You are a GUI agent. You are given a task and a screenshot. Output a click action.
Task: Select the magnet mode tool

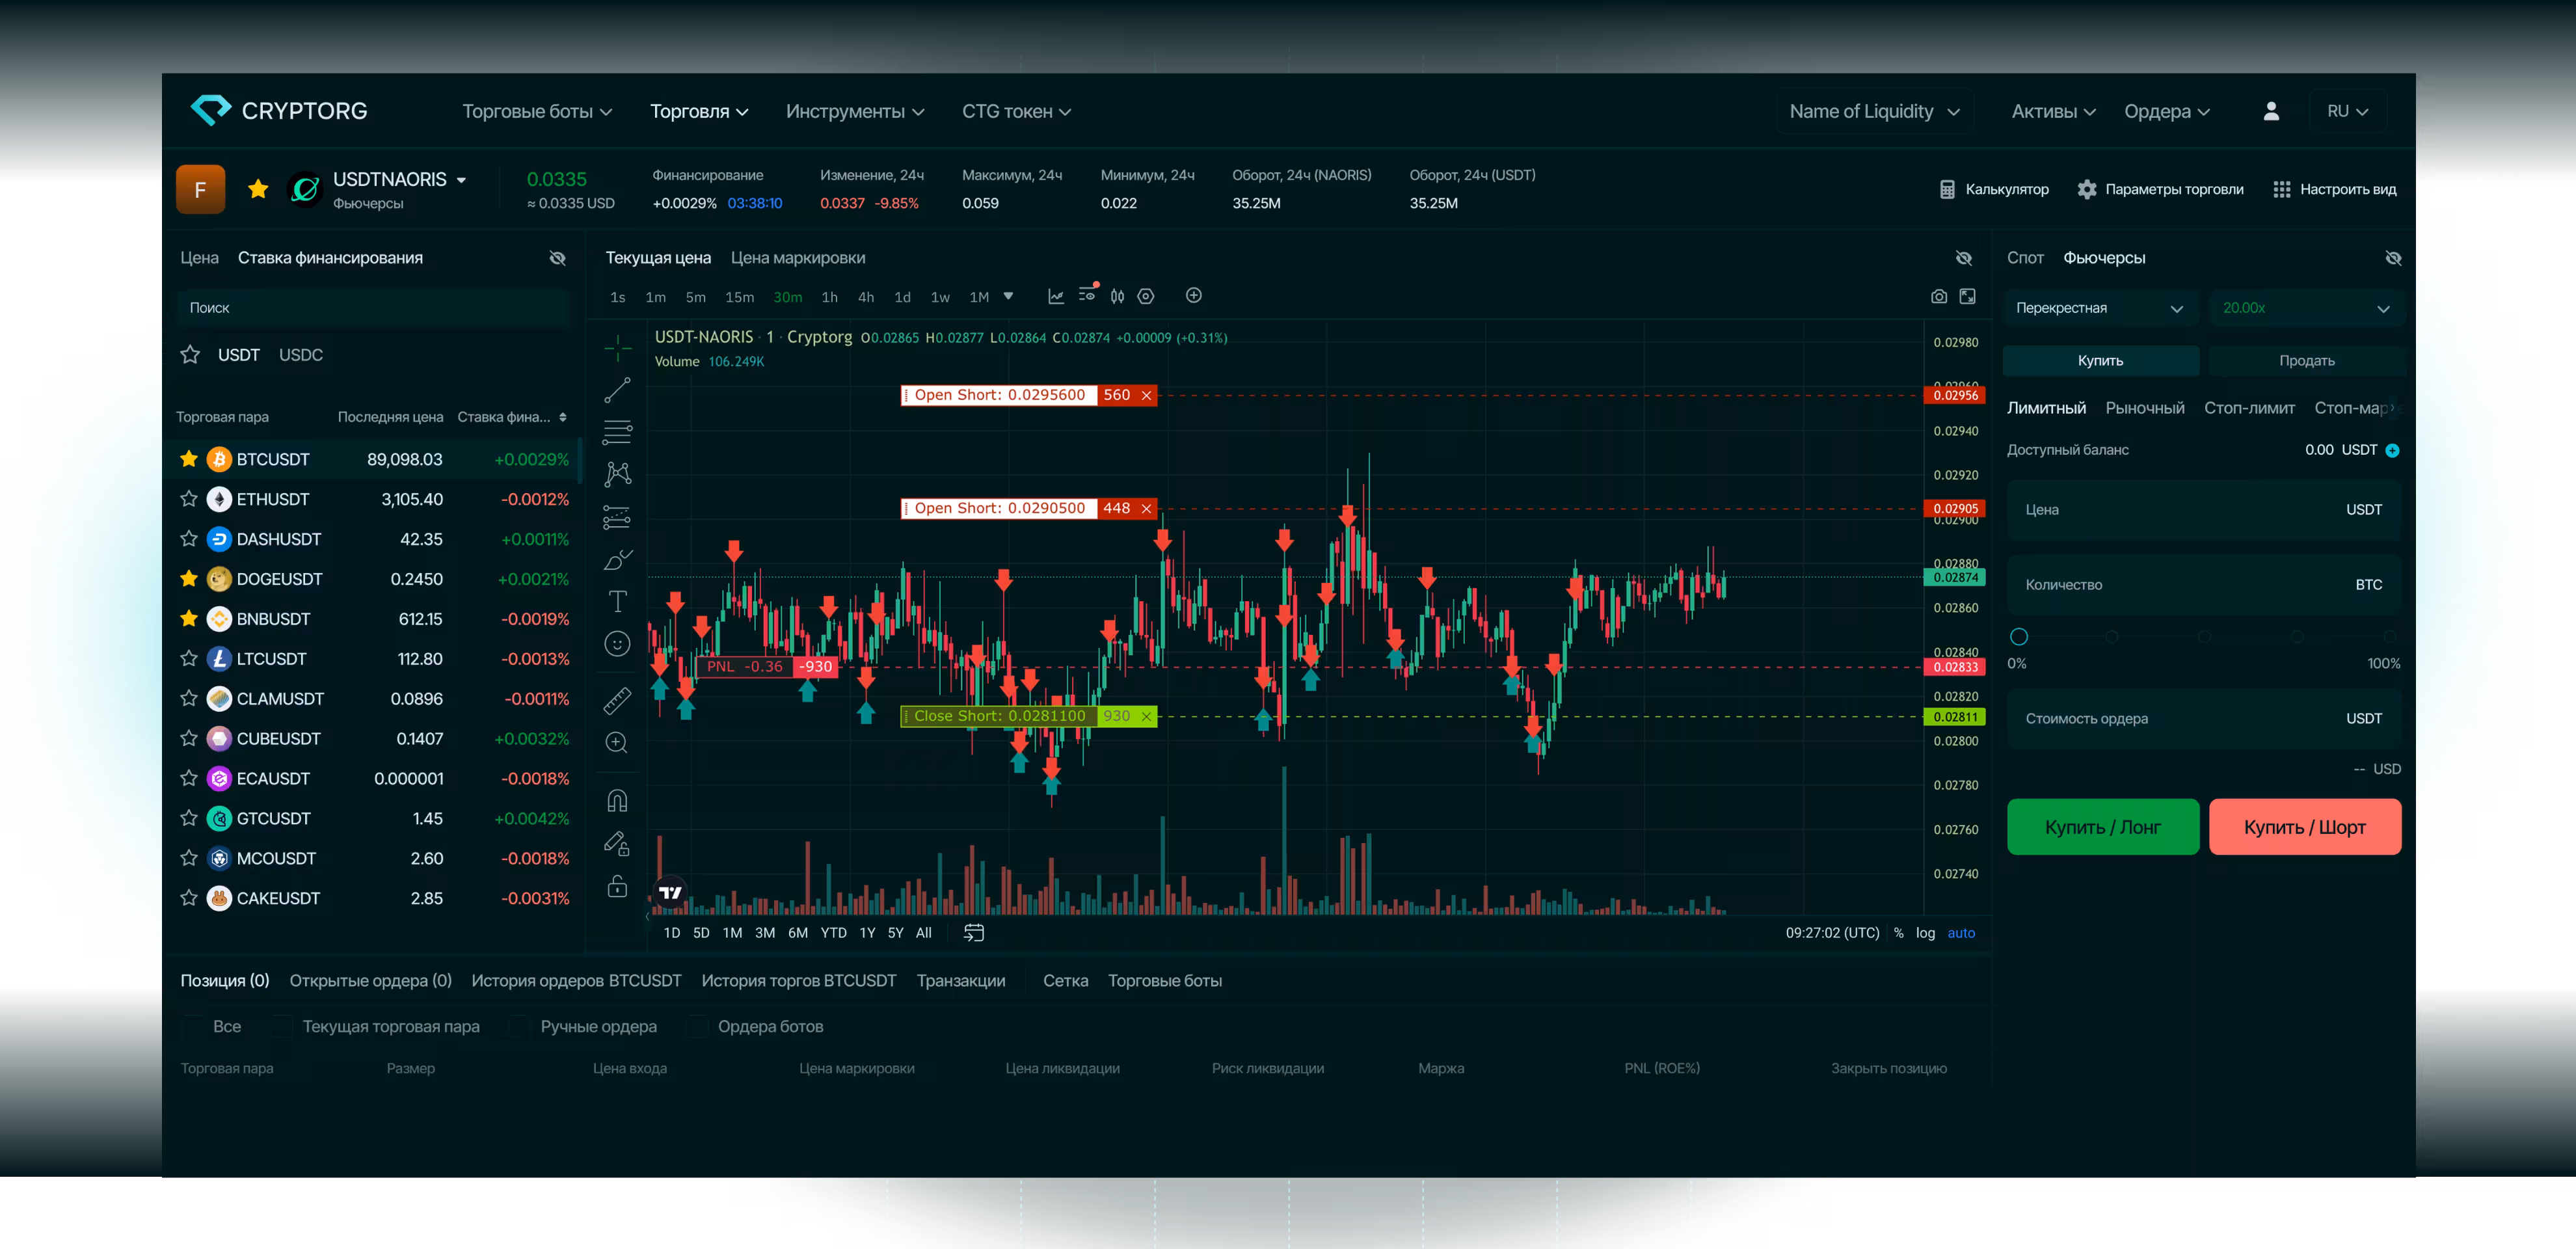[x=617, y=800]
